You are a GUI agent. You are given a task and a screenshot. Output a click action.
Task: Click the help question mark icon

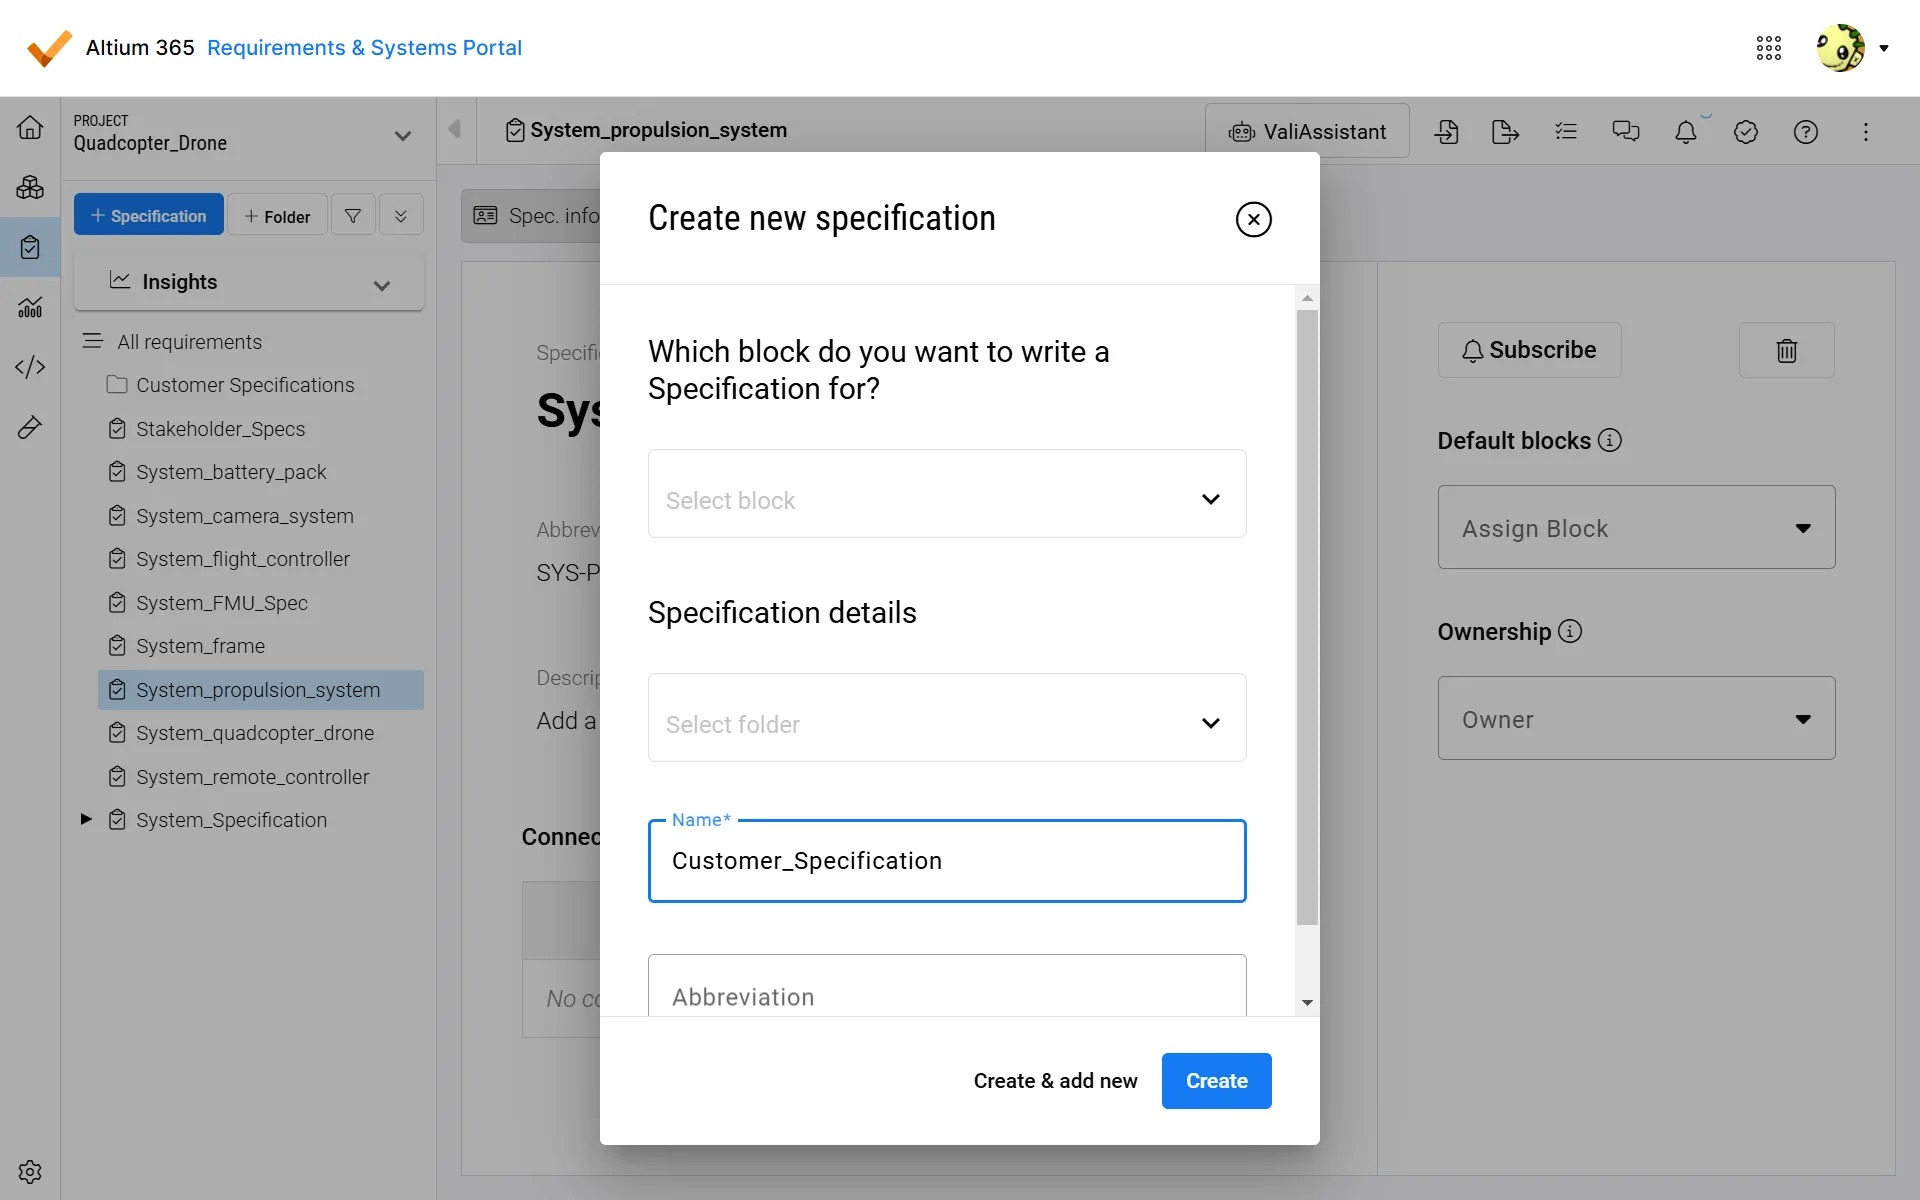pyautogui.click(x=1805, y=132)
